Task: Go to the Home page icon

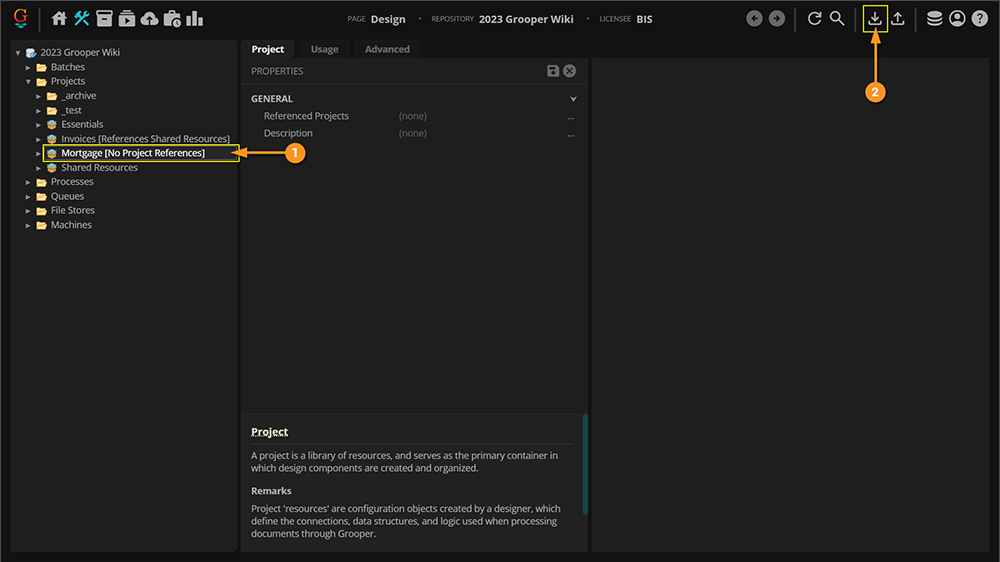Action: (x=59, y=19)
